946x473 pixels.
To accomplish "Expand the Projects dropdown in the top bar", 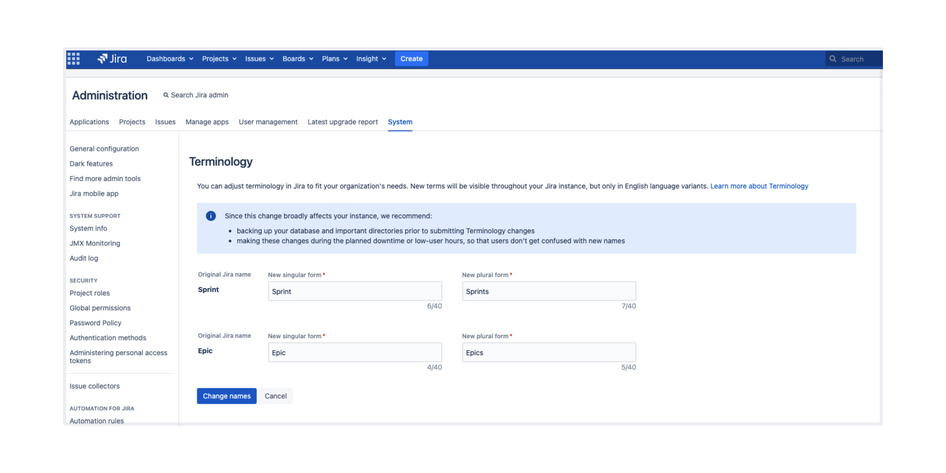I will [219, 59].
